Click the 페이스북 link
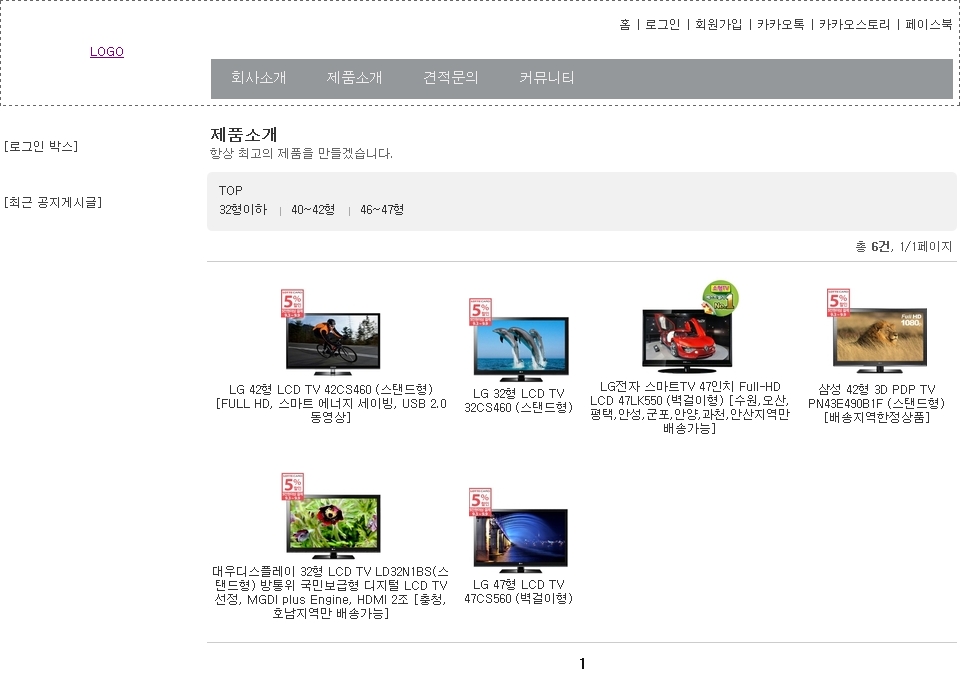Screen dimensions: 963x678 929,25
